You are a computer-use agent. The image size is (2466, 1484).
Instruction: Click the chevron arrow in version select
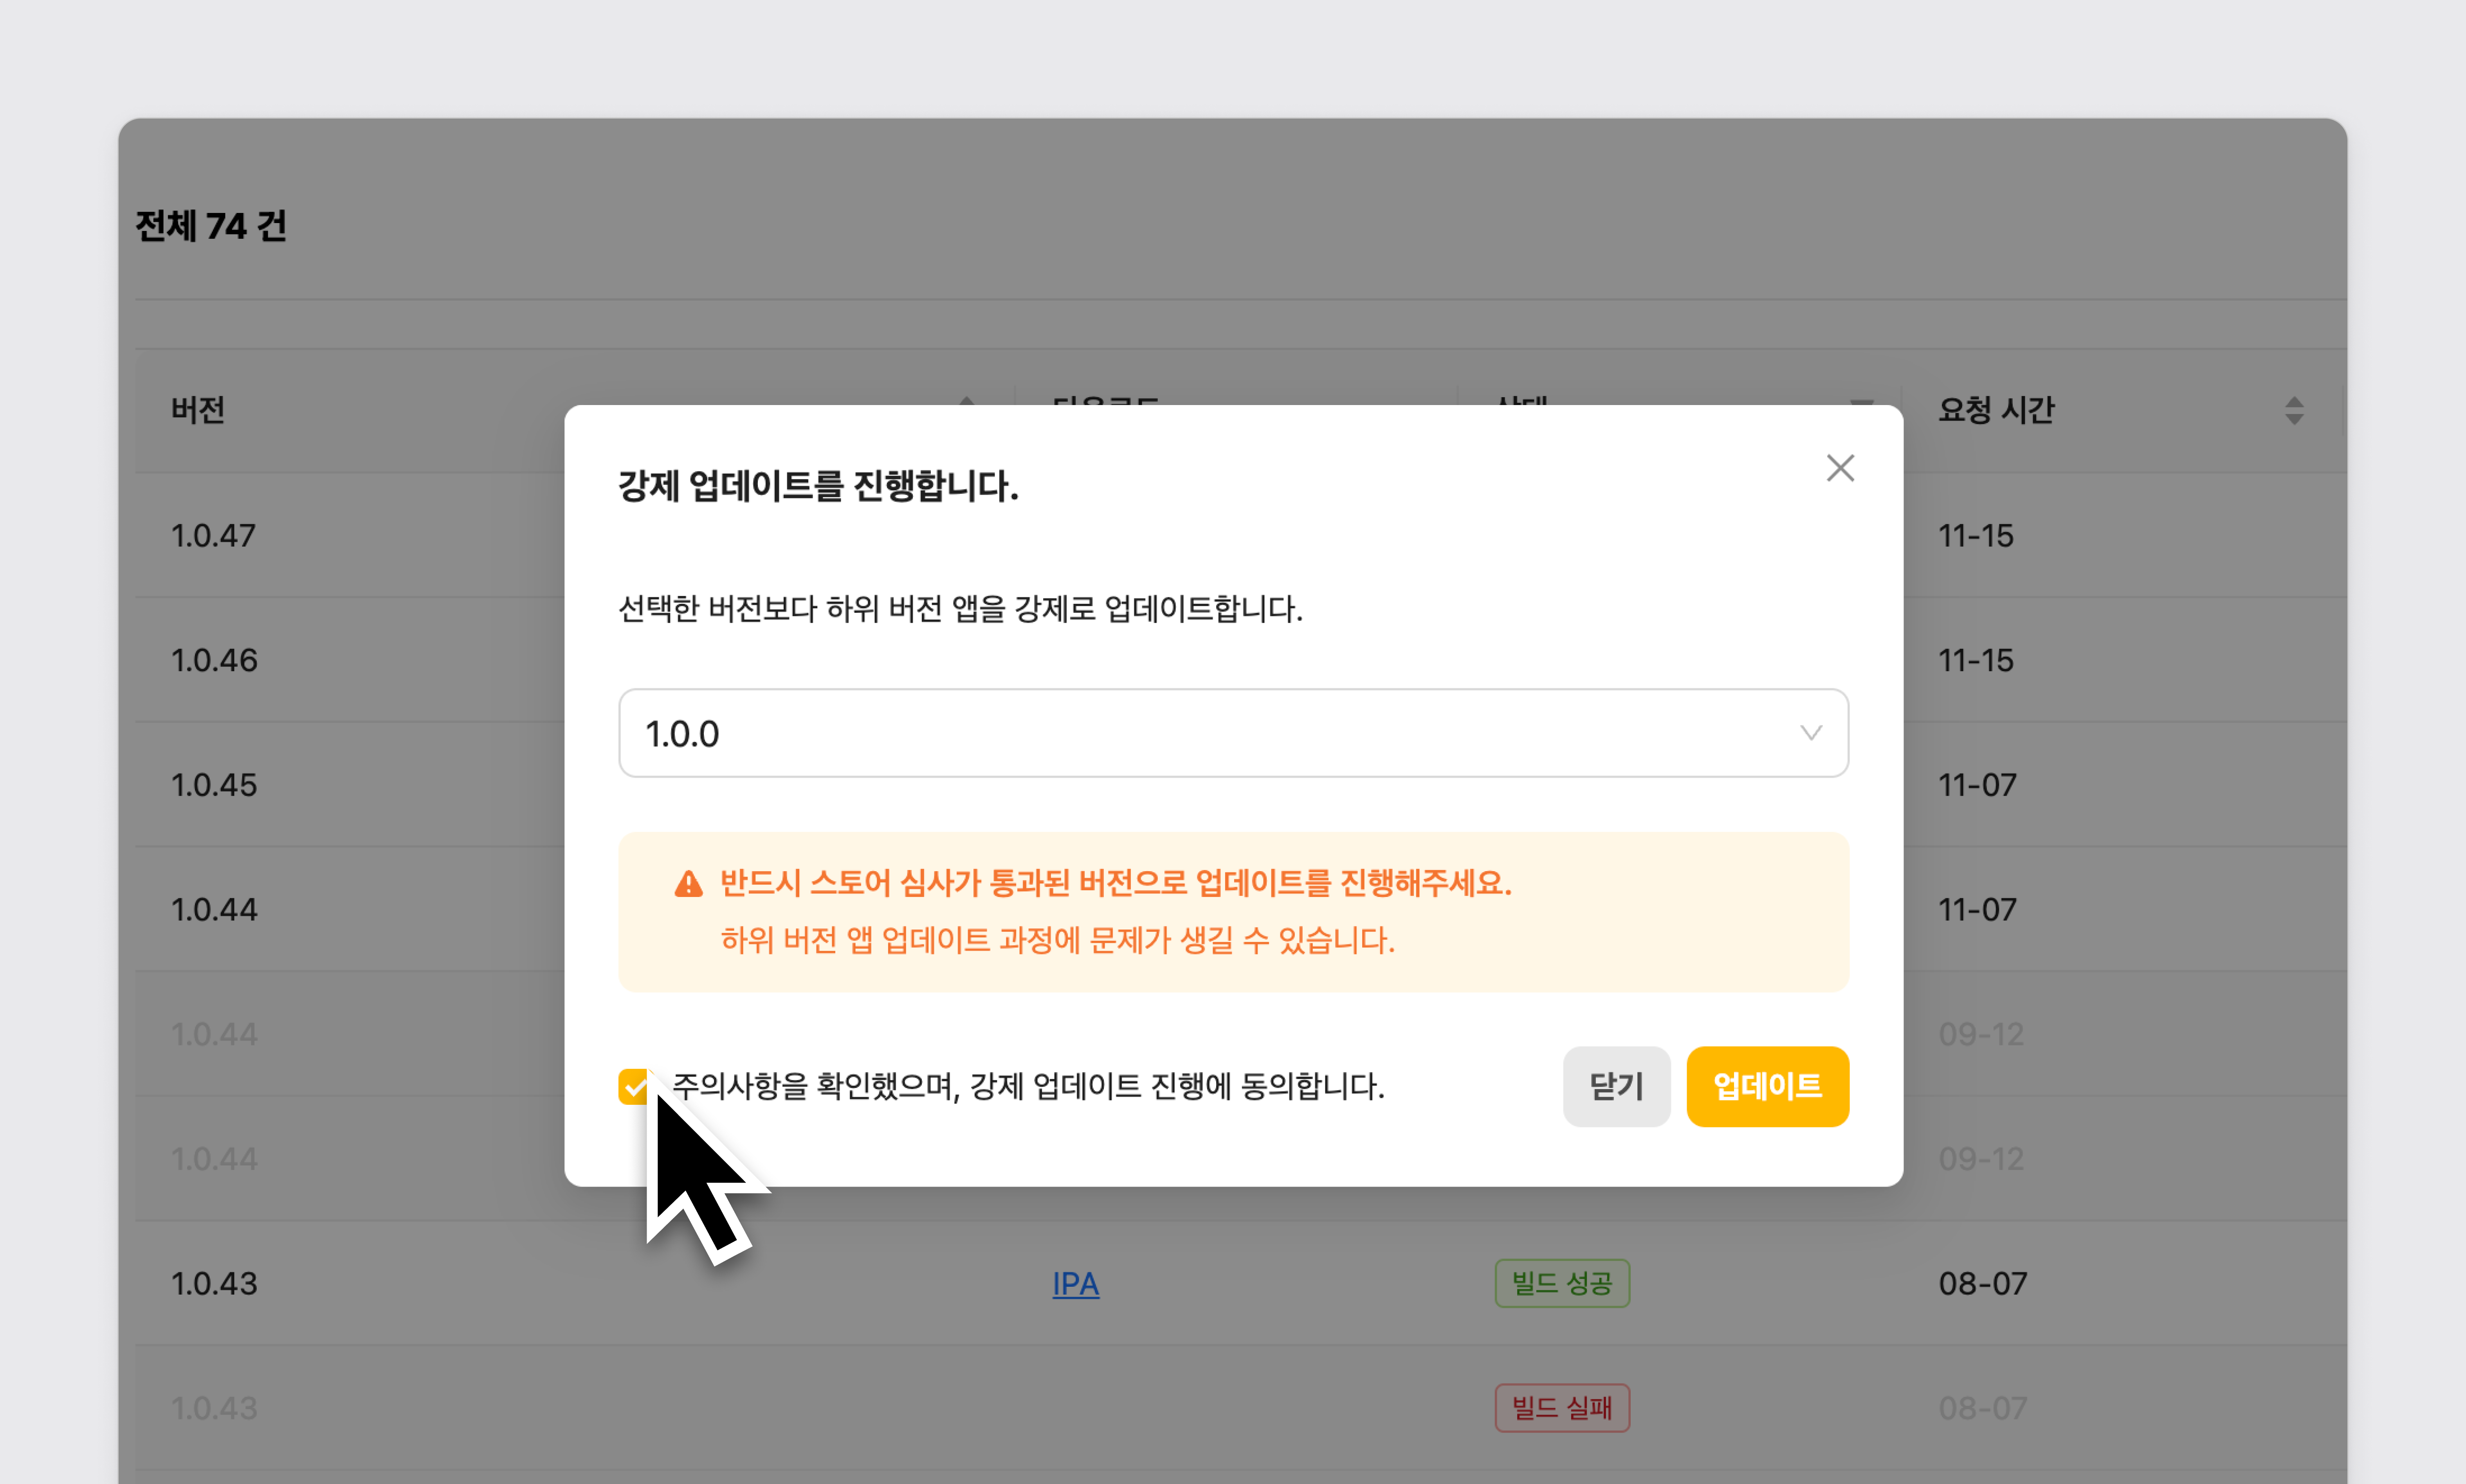click(1811, 733)
